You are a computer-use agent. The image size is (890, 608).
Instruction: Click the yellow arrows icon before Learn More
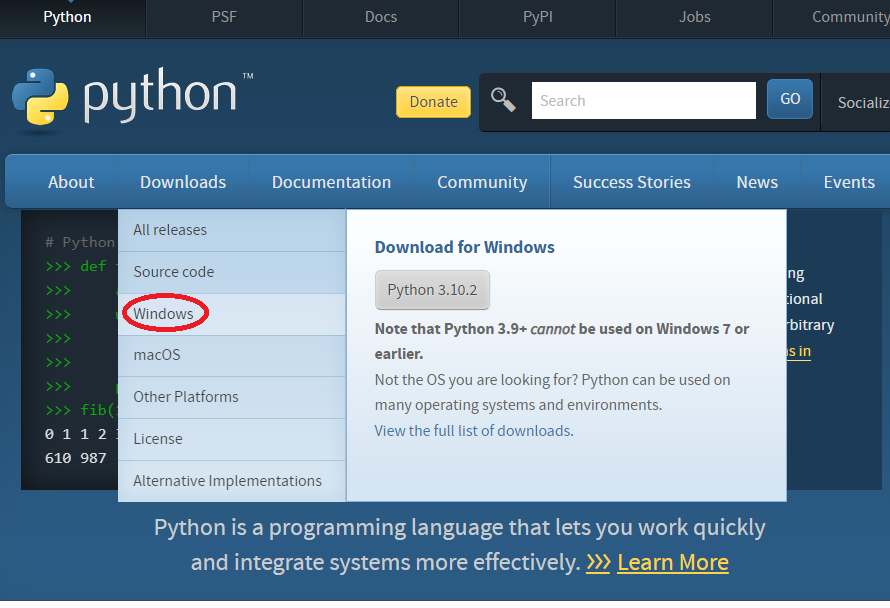pos(598,563)
